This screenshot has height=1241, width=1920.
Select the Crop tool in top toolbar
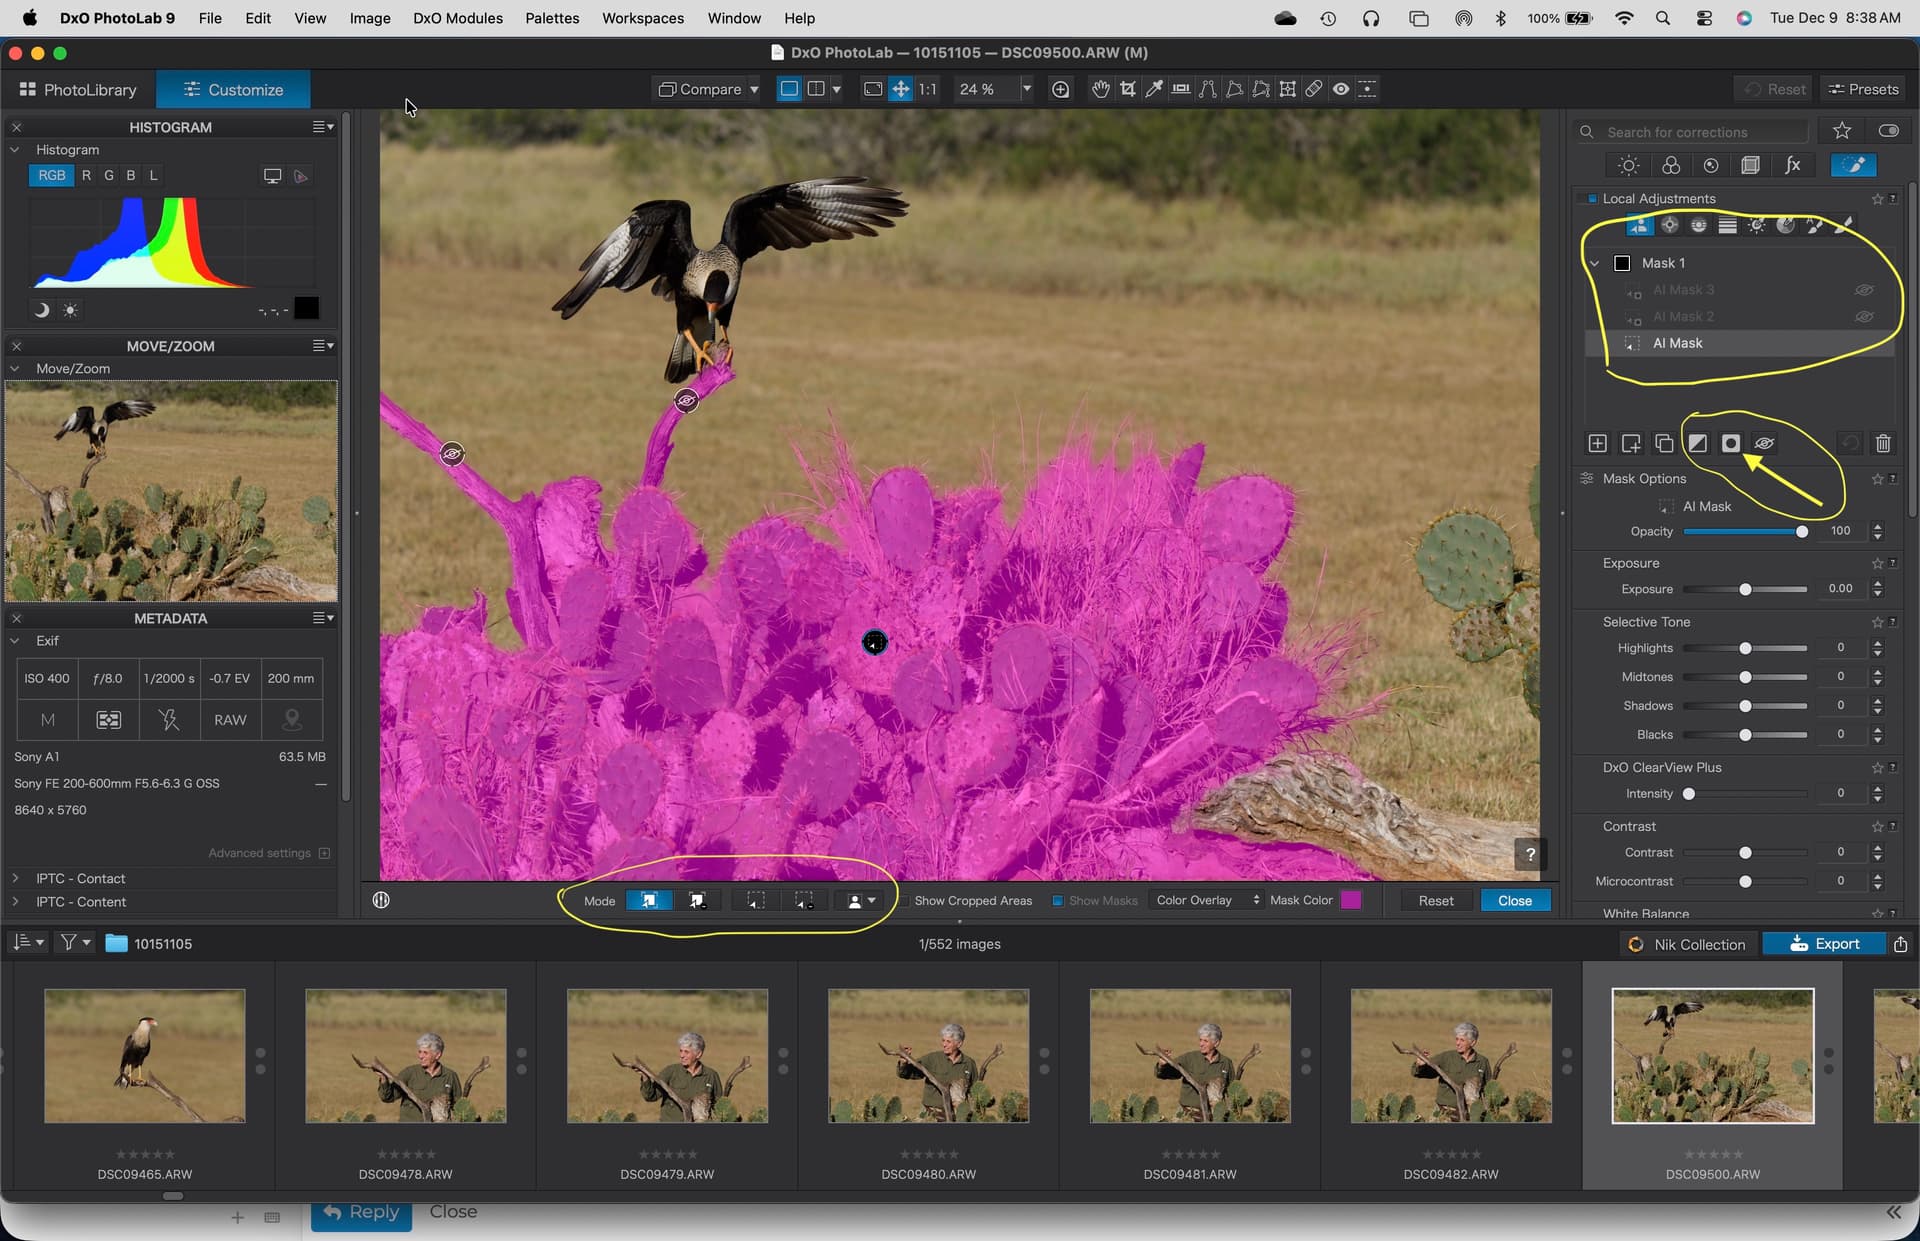(1128, 89)
